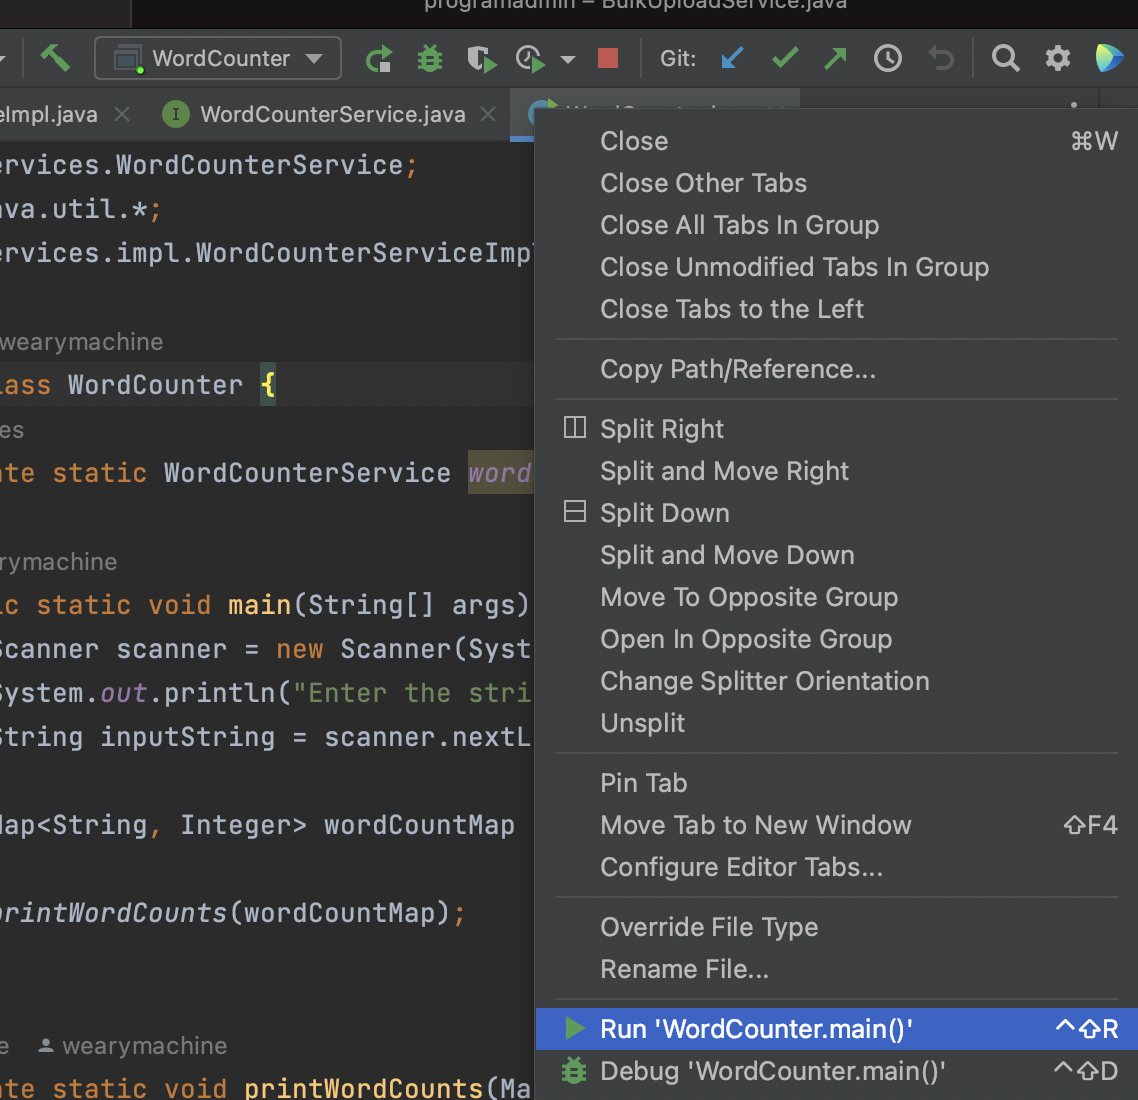Select Move To Opposite Group
The height and width of the screenshot is (1100, 1138).
coord(837,597)
